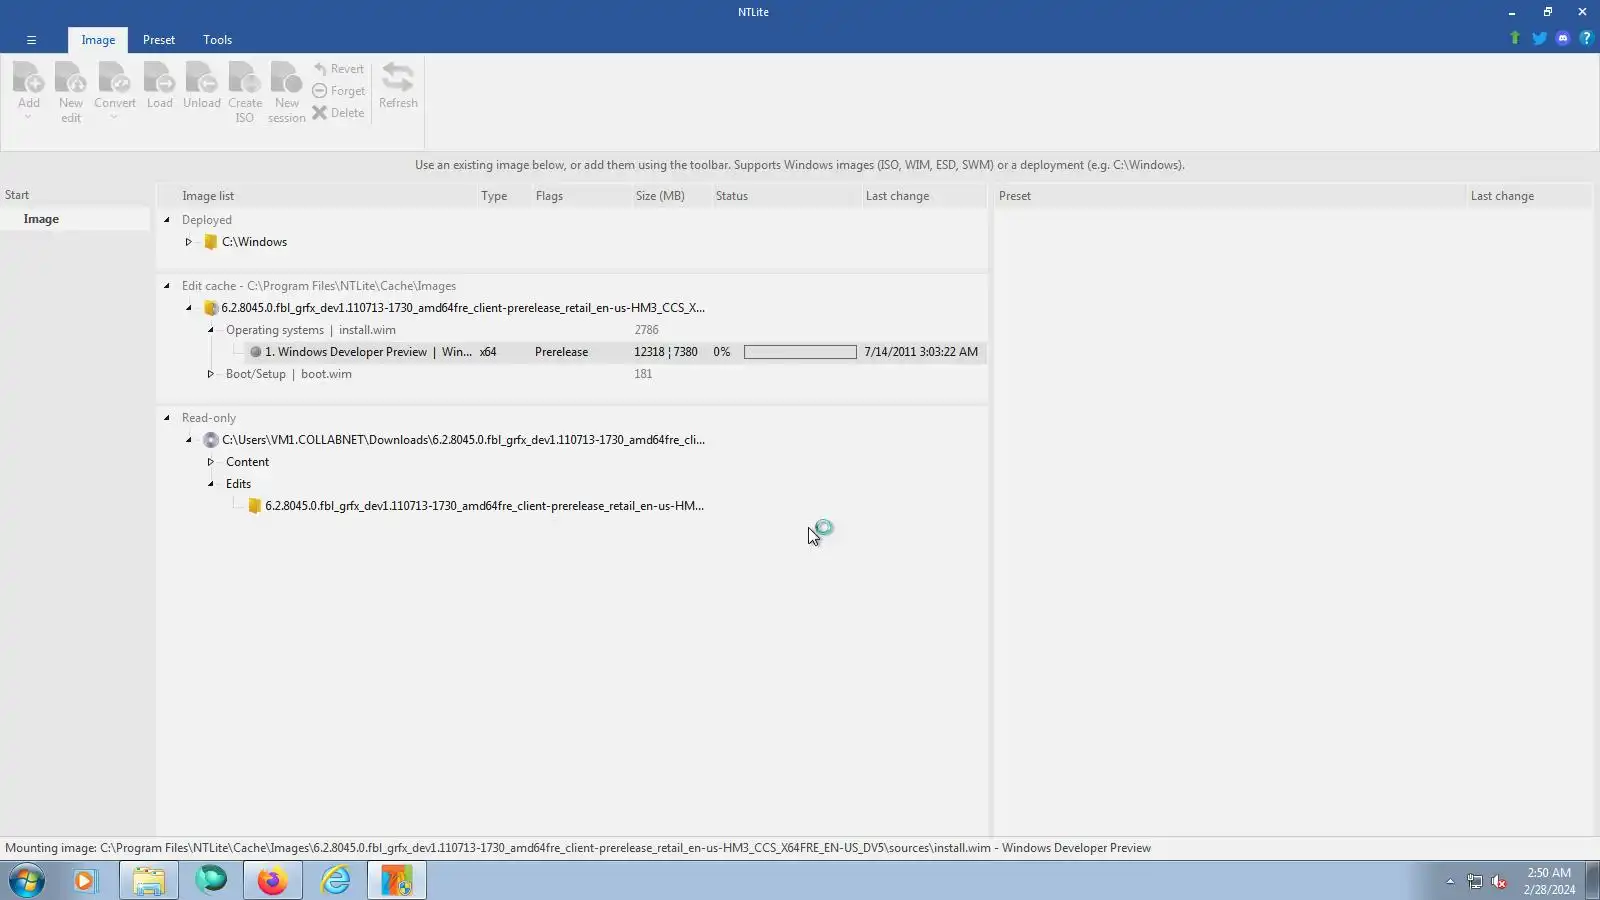Collapse the Downloads ISO path entry
This screenshot has height=900, width=1600.
pyautogui.click(x=188, y=440)
